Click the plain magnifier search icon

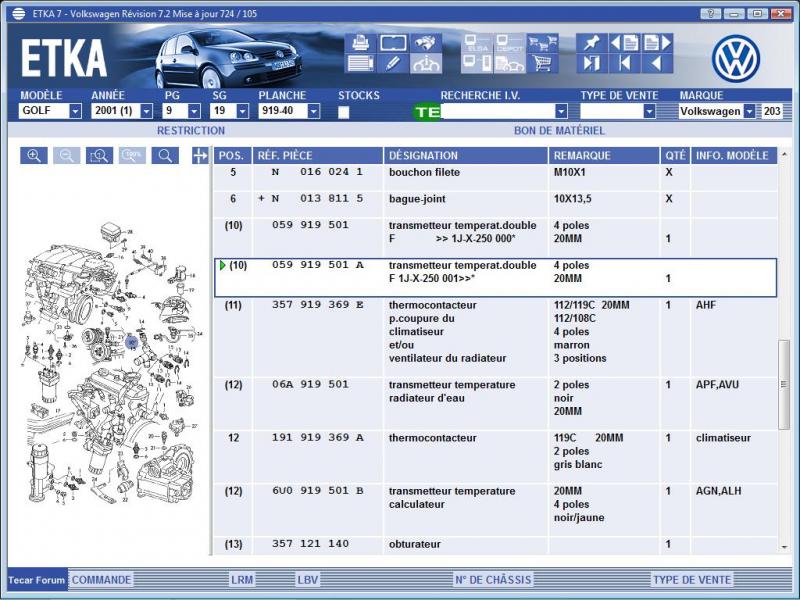(165, 156)
